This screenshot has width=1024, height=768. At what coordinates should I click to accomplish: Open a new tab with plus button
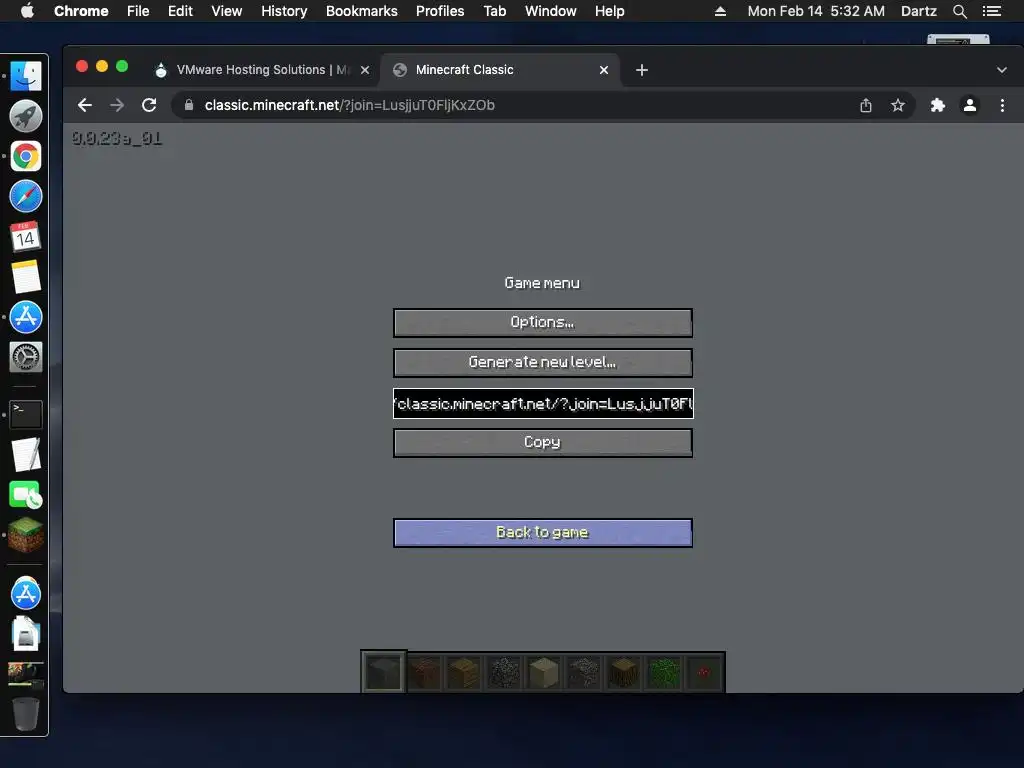click(642, 70)
